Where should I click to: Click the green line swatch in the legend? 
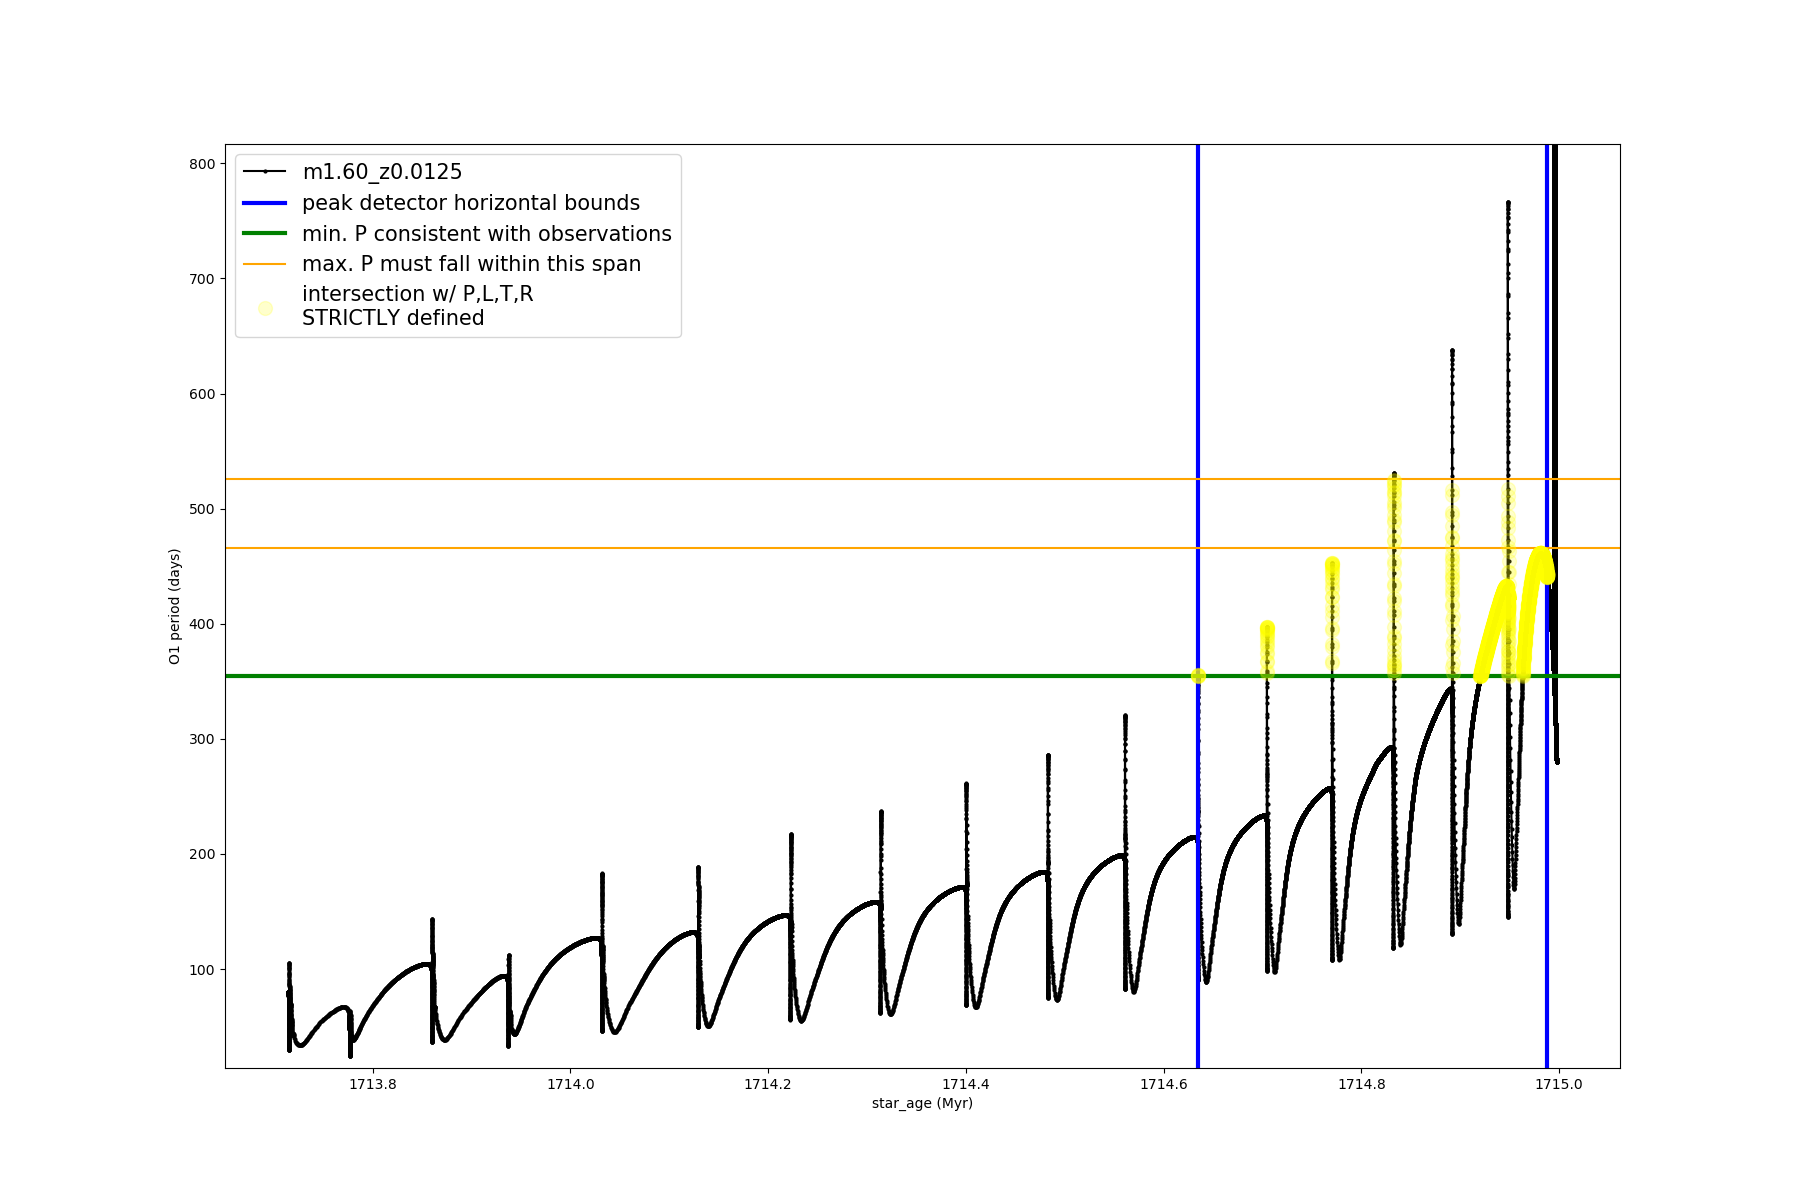coord(265,234)
